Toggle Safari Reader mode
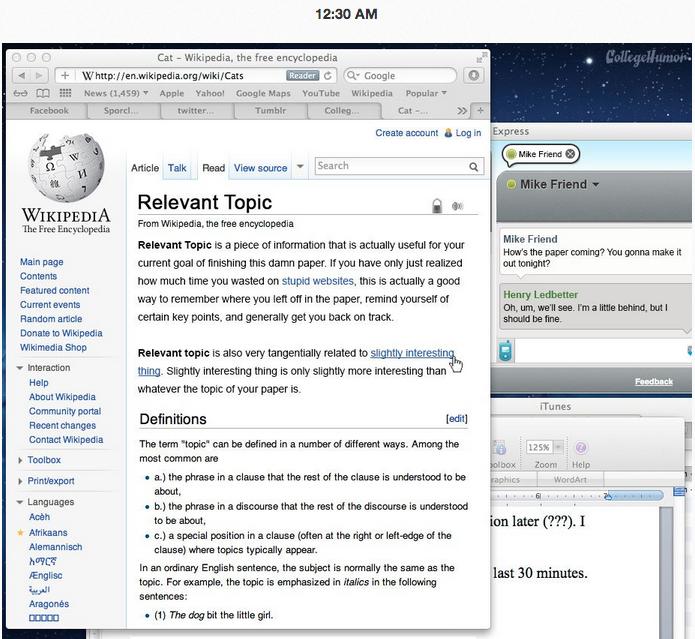This screenshot has height=639, width=695. click(301, 76)
